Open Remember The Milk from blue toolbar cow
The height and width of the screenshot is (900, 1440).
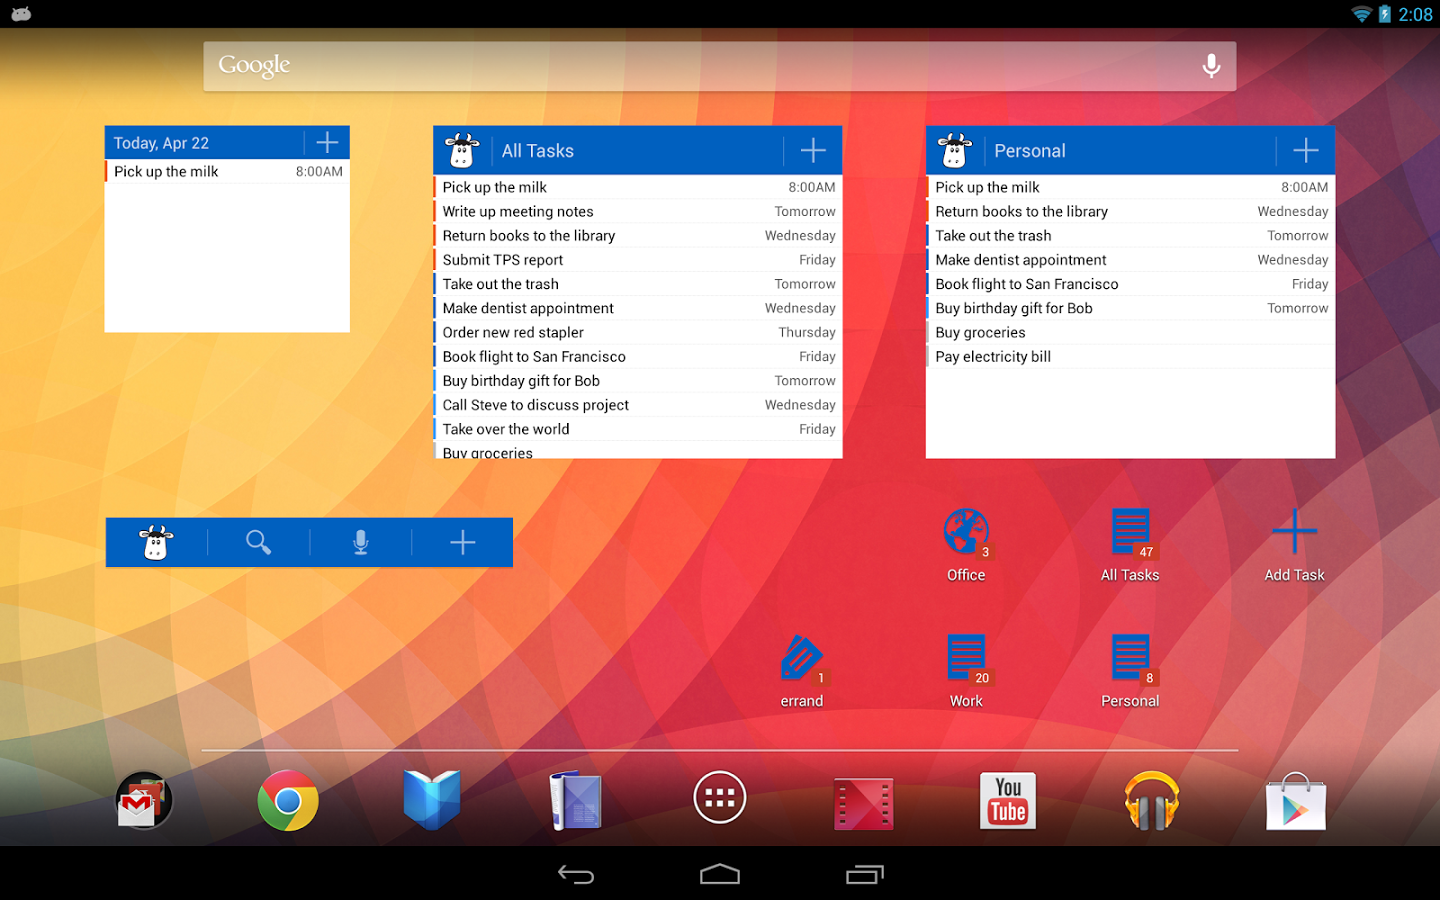tap(156, 542)
